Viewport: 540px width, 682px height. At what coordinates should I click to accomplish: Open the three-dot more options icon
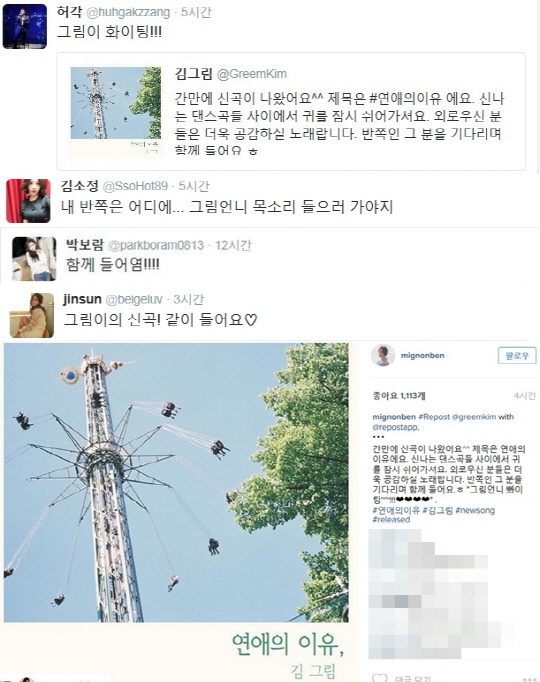[x=529, y=679]
